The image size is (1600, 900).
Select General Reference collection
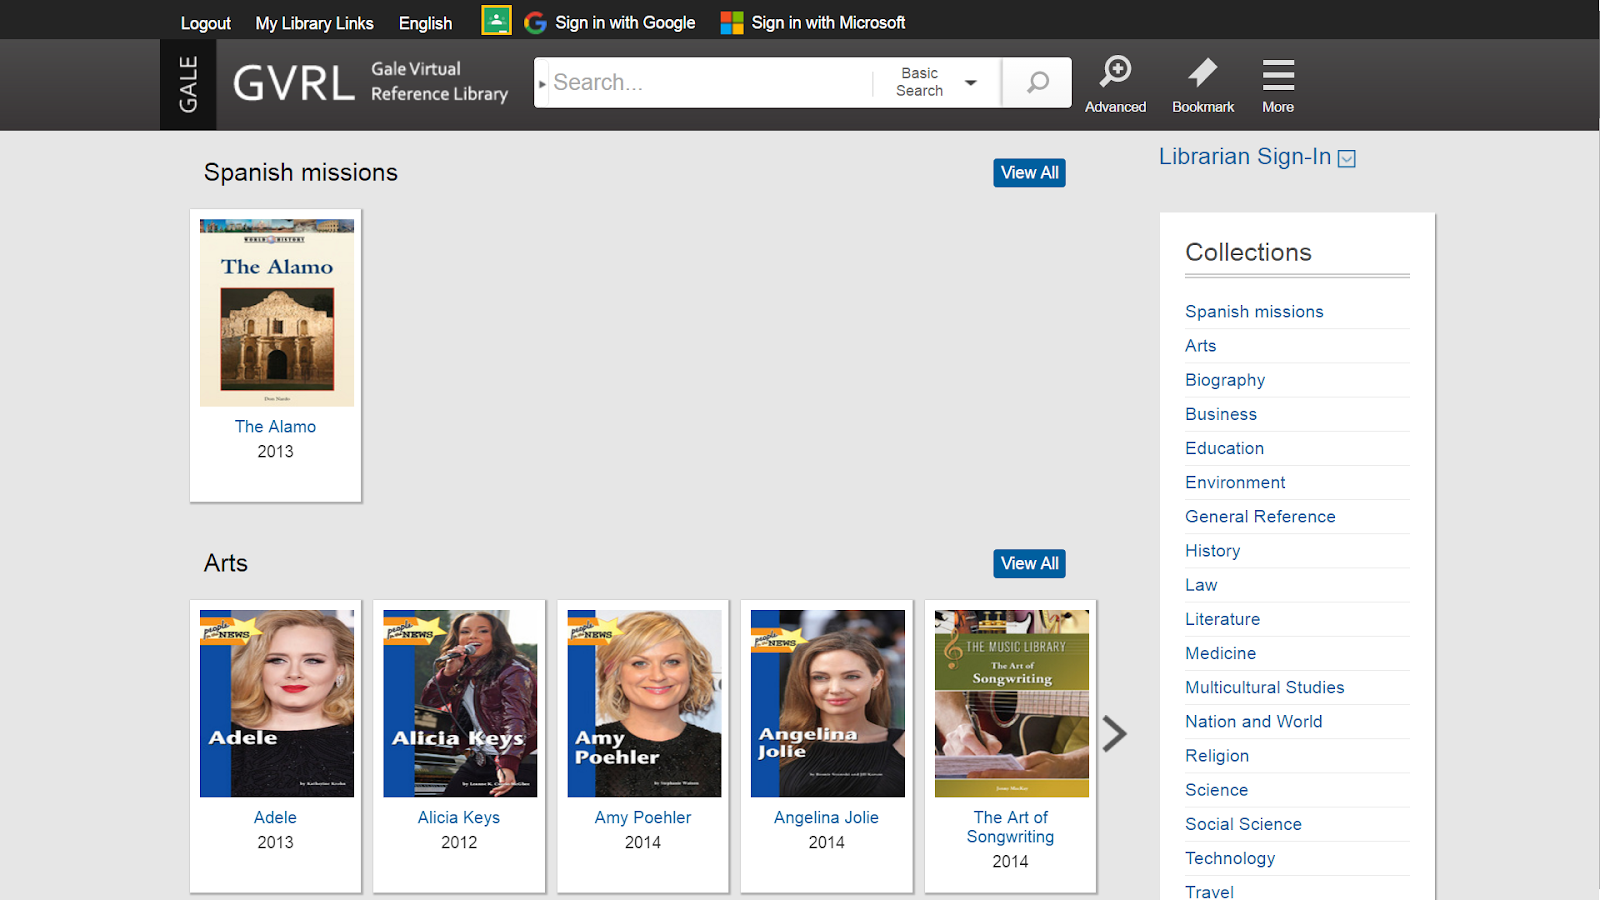coord(1260,517)
